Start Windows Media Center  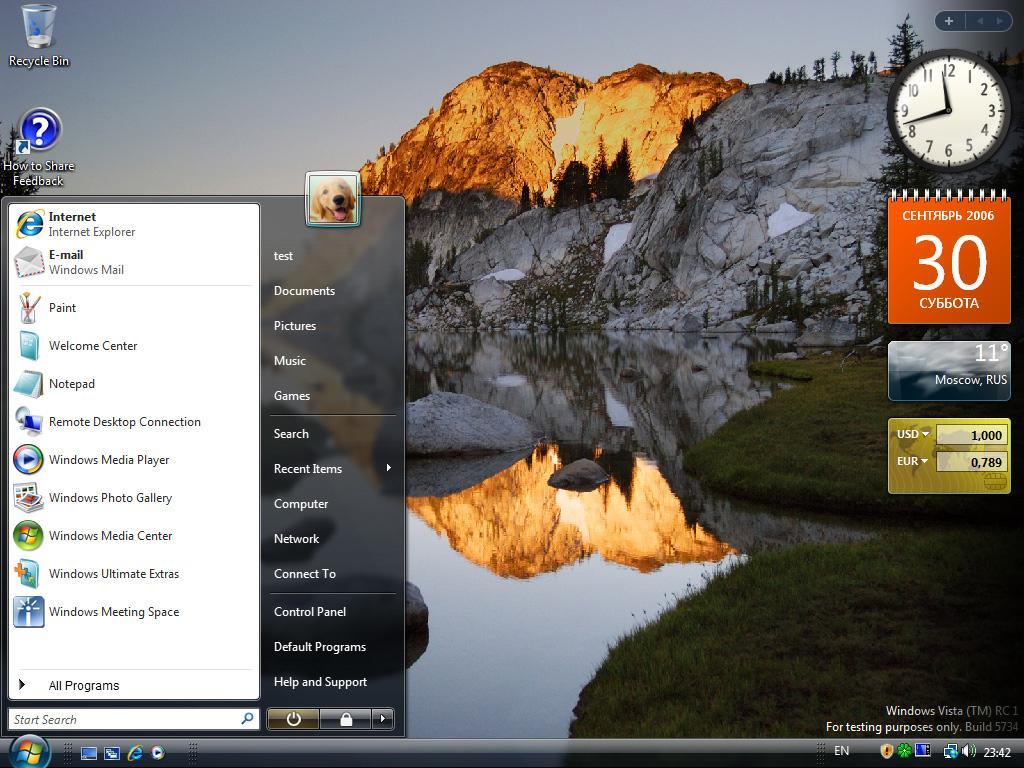tap(110, 536)
